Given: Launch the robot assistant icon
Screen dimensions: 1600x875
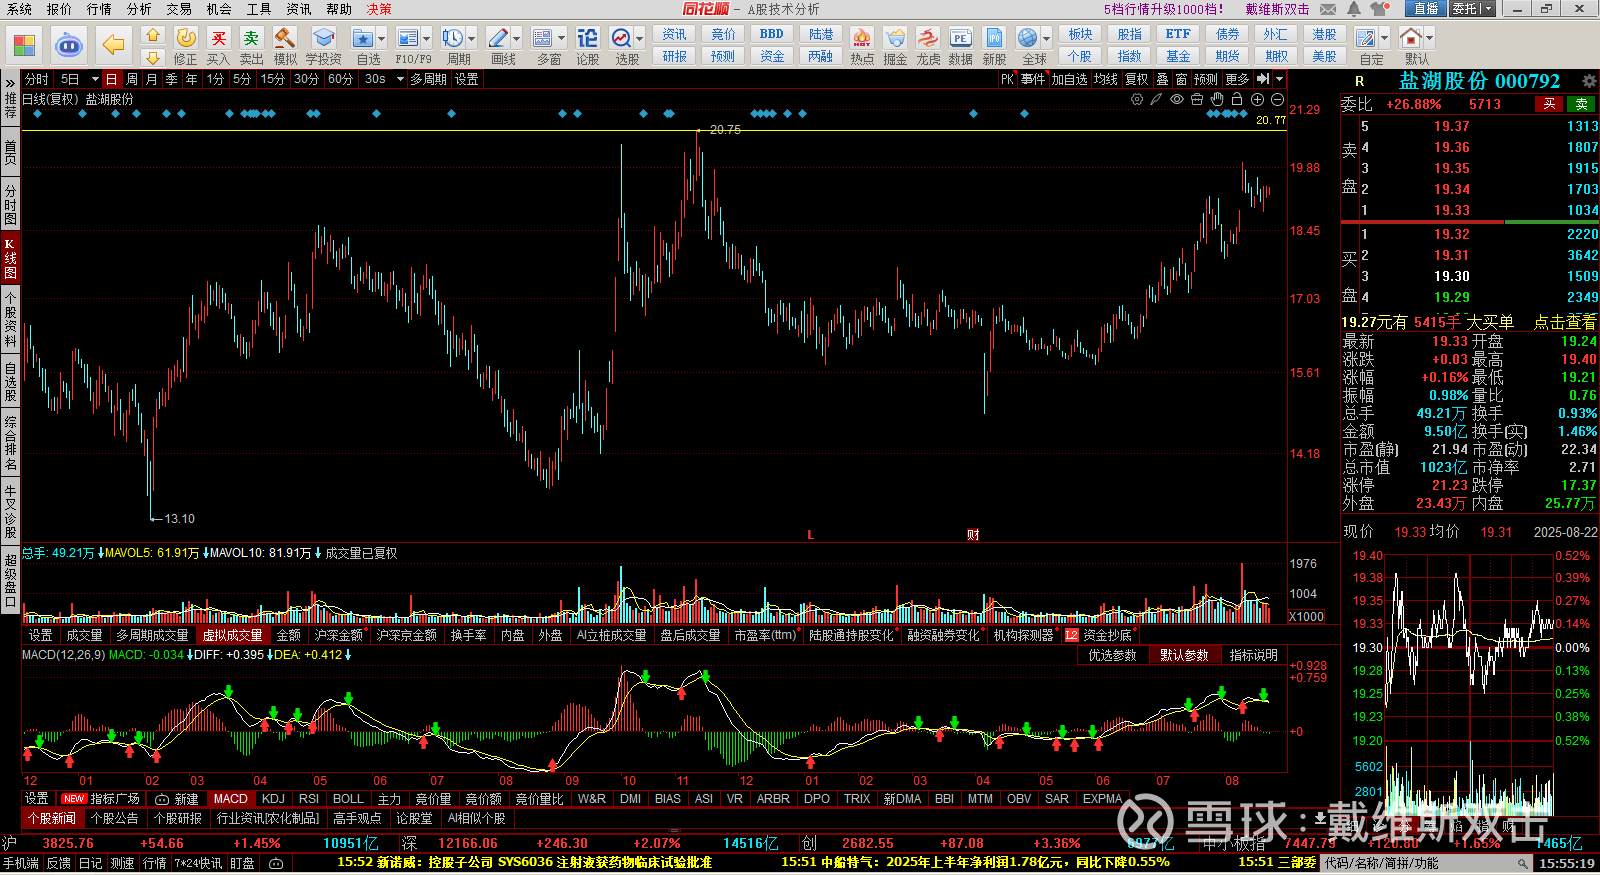Looking at the screenshot, I should 68,45.
